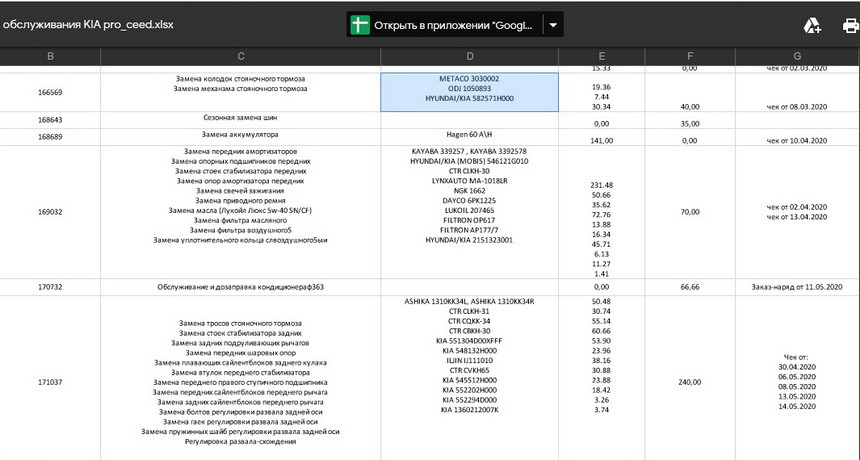Screen dimensions: 860x460
Task: Click the cell with mileage 169032
Action: tap(50, 212)
